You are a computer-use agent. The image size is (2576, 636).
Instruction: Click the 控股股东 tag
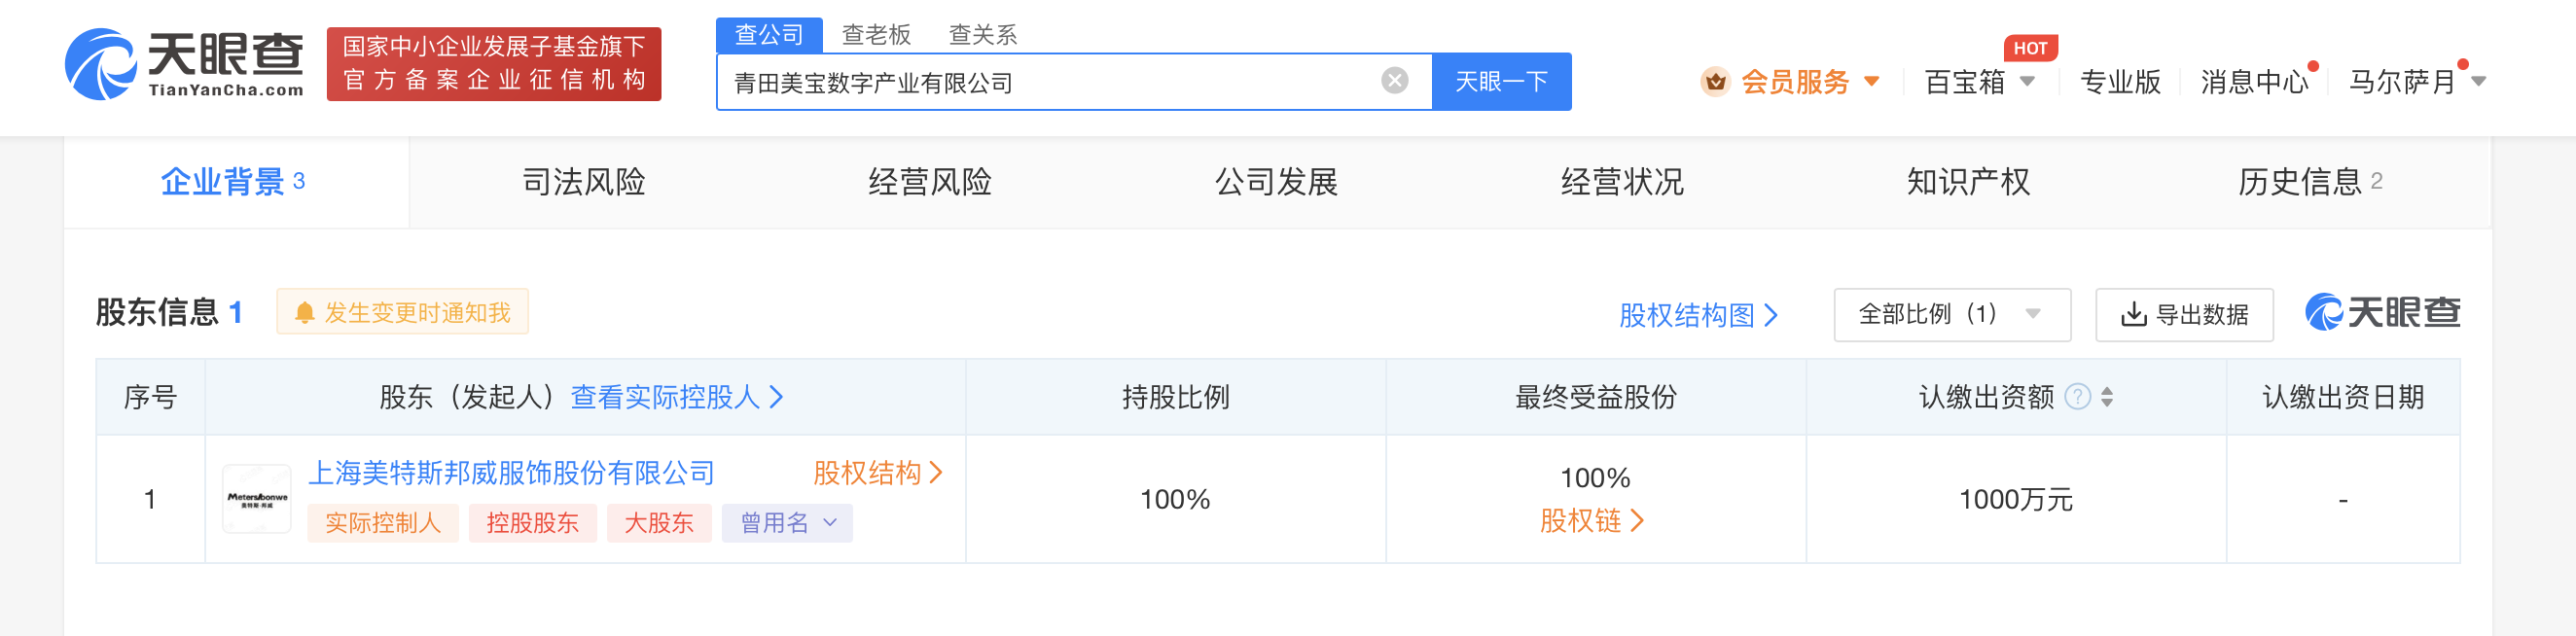click(533, 523)
